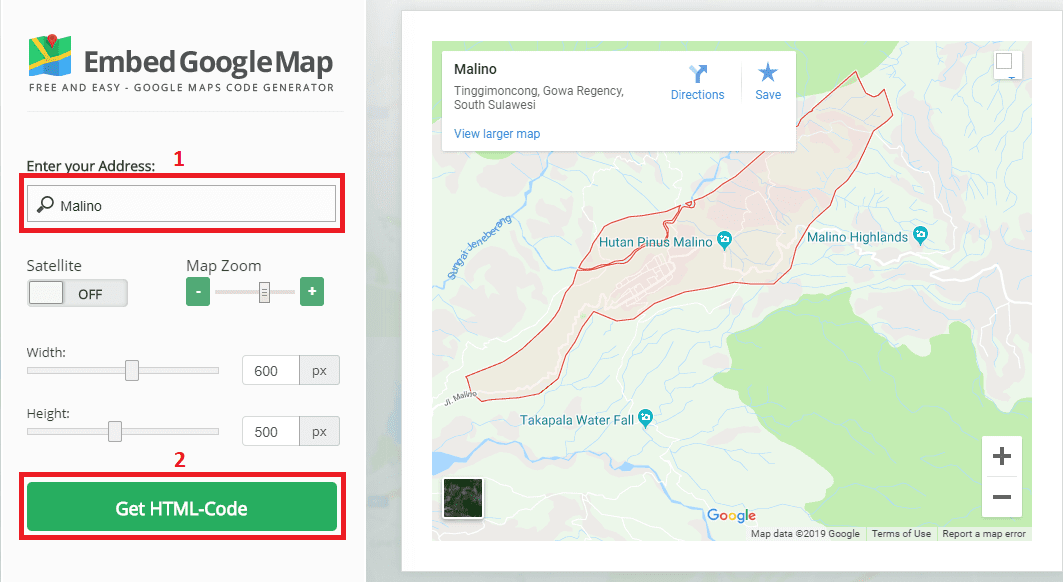This screenshot has width=1063, height=582.
Task: Click the Takapala Water Fall camera marker
Action: click(645, 418)
